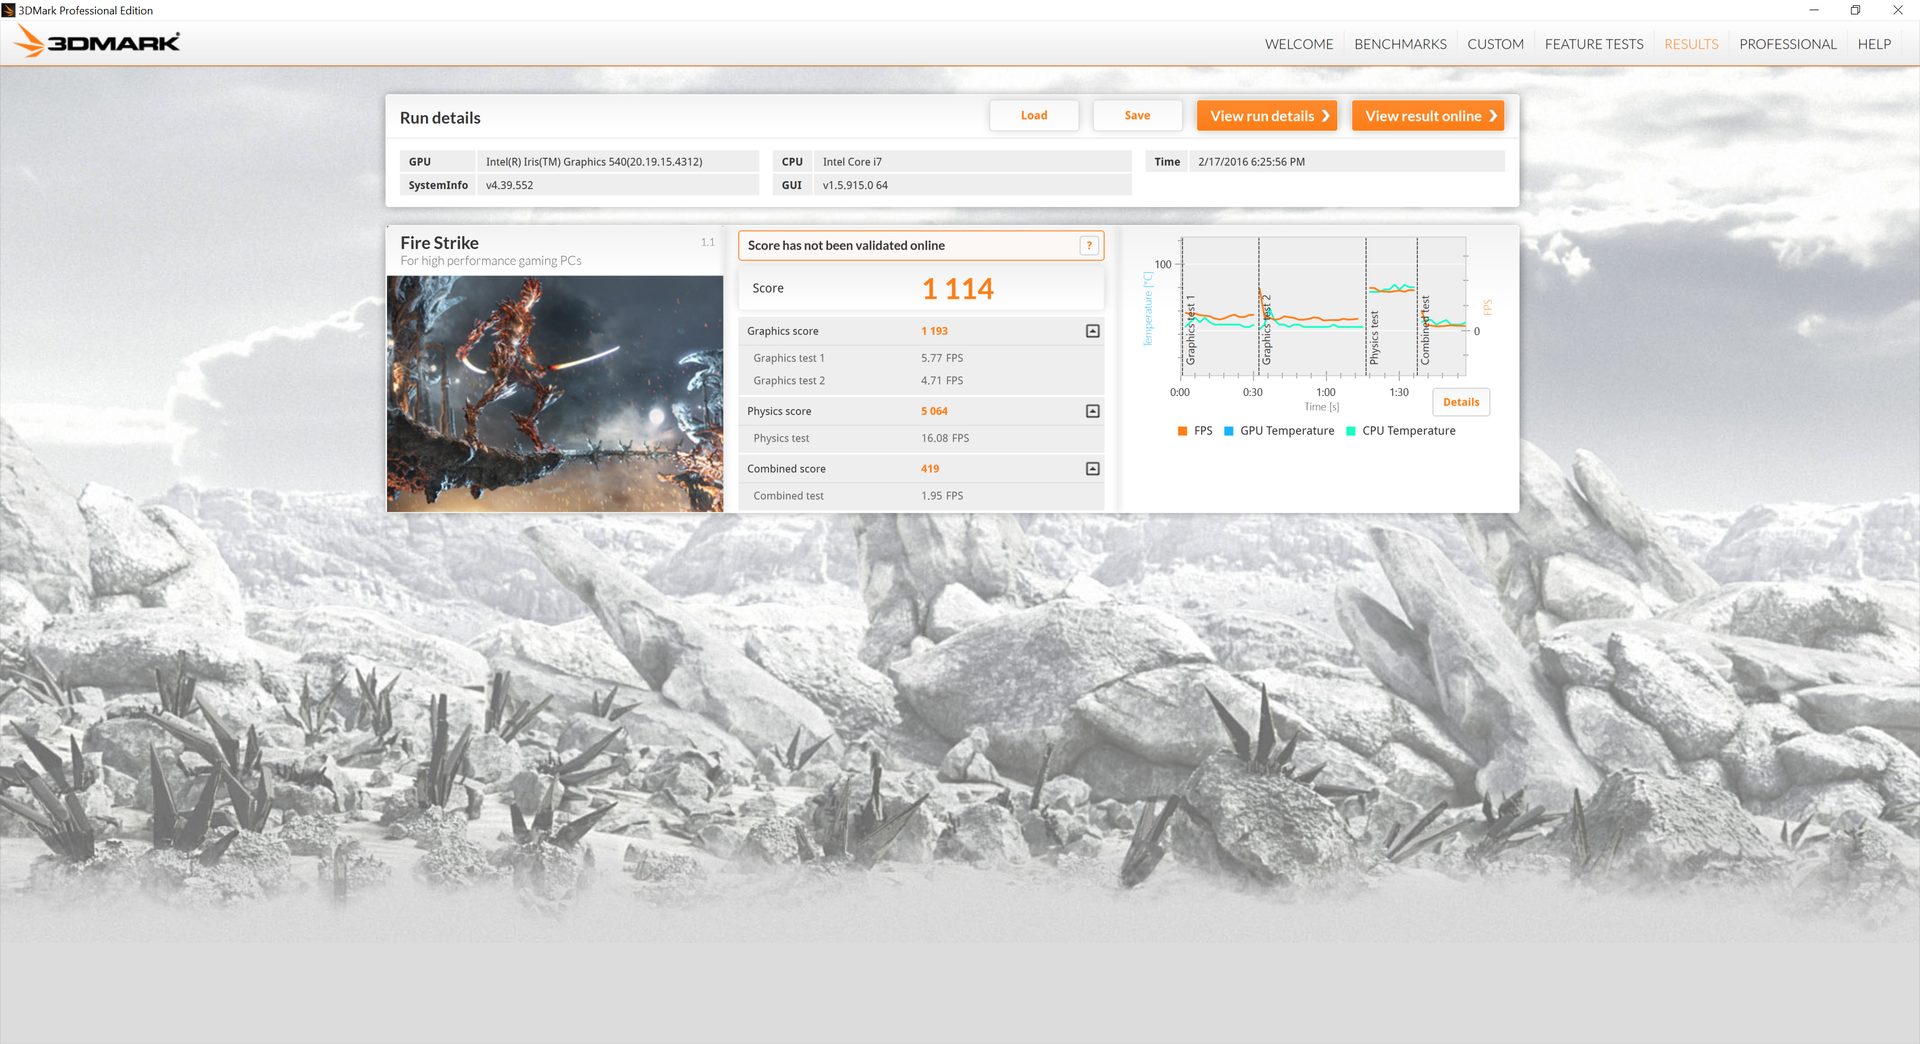The height and width of the screenshot is (1044, 1920).
Task: Click the performance monitoring chart
Action: tap(1323, 308)
